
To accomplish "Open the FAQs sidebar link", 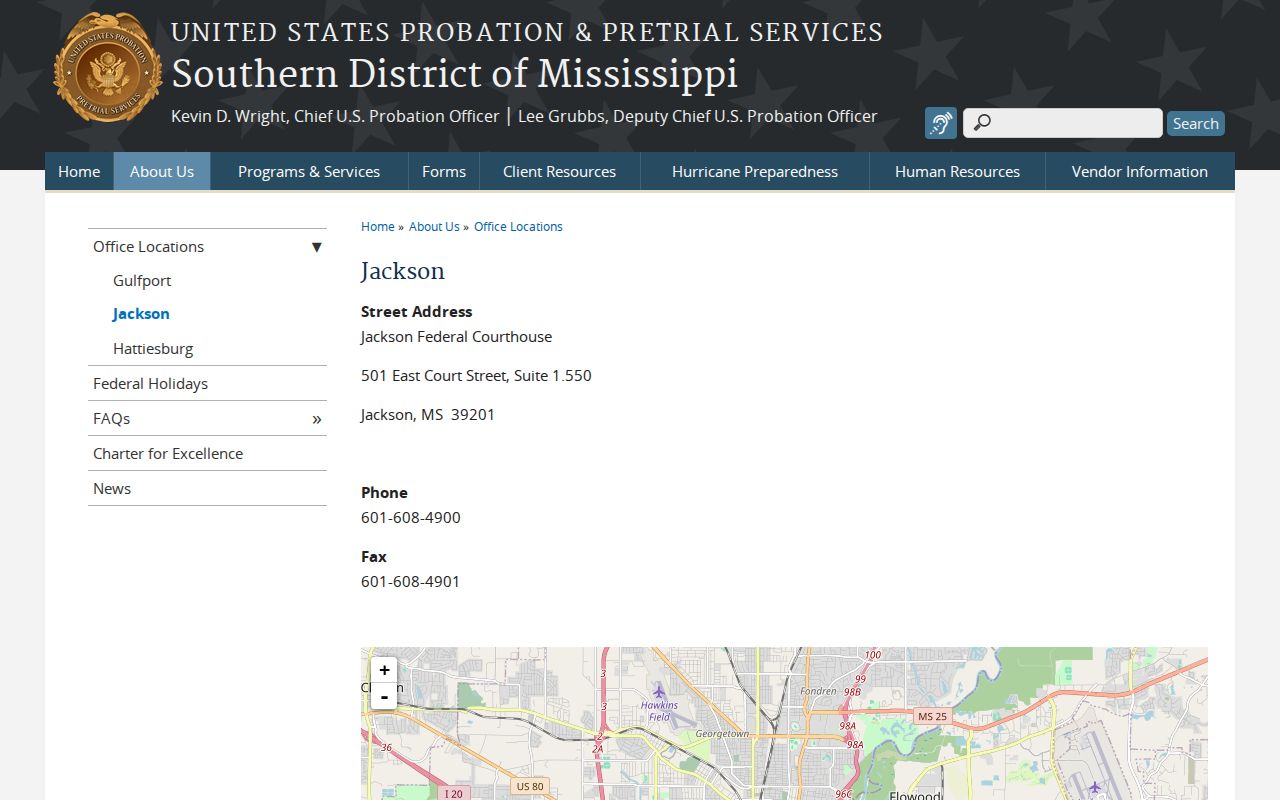I will click(111, 419).
